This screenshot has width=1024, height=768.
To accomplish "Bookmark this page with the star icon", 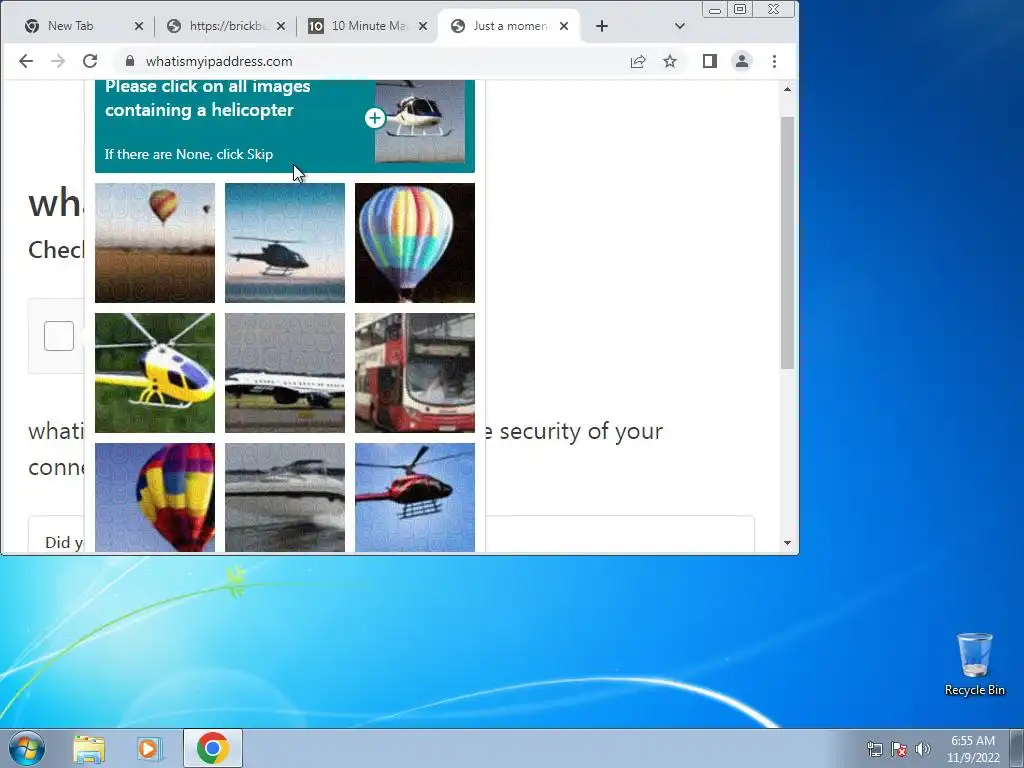I will pos(670,61).
